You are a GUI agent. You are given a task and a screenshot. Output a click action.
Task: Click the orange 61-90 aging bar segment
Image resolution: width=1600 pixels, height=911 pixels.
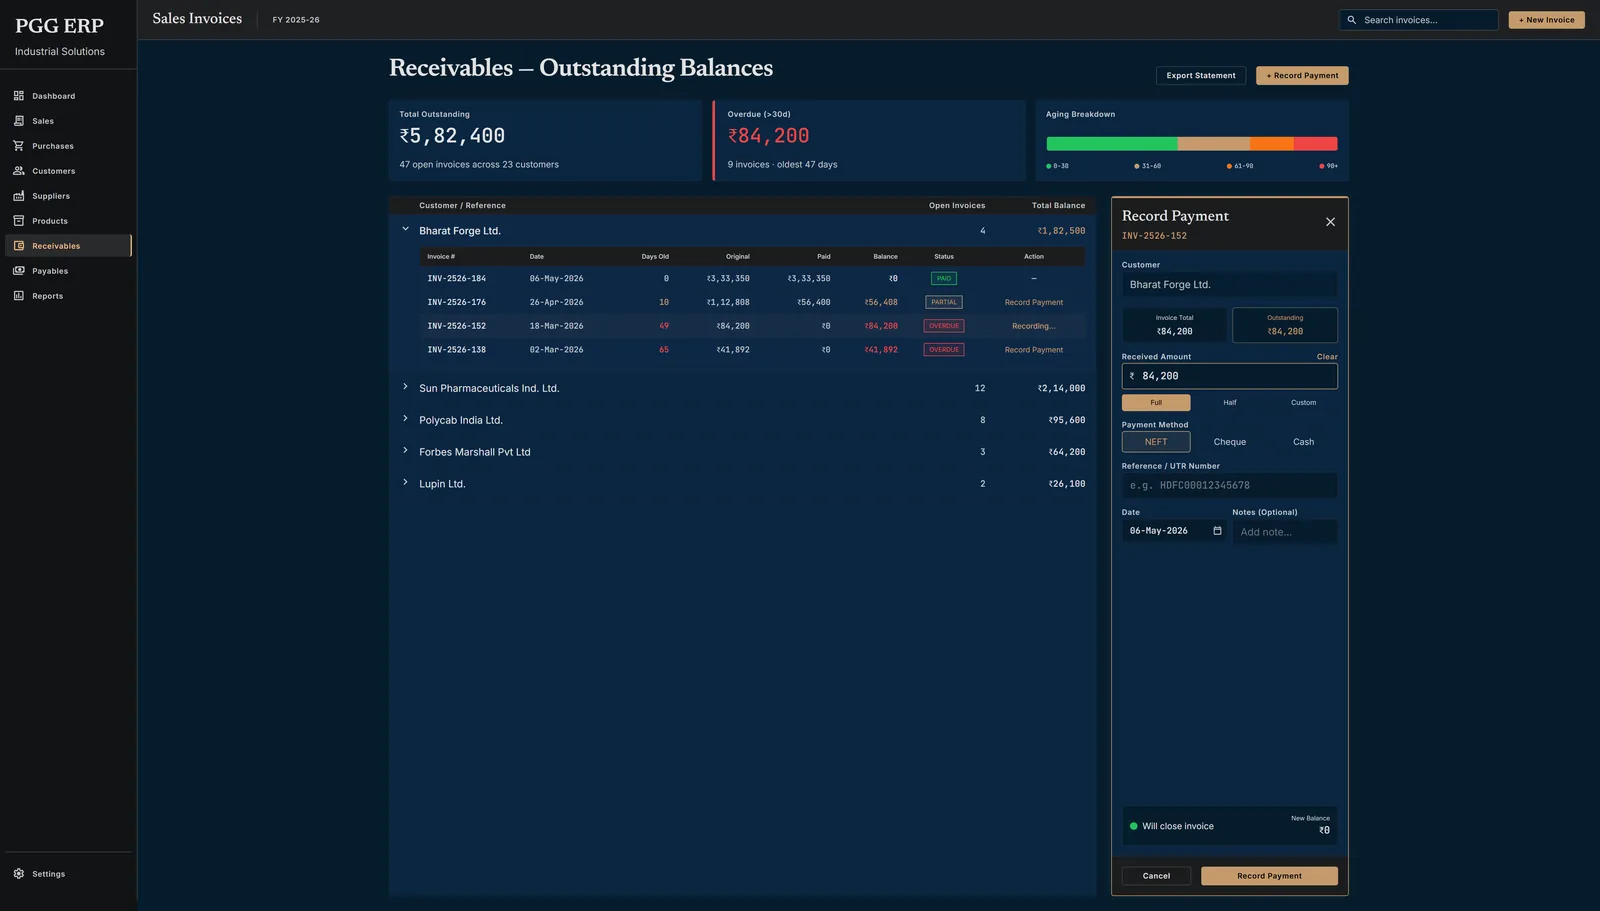[x=1272, y=144]
